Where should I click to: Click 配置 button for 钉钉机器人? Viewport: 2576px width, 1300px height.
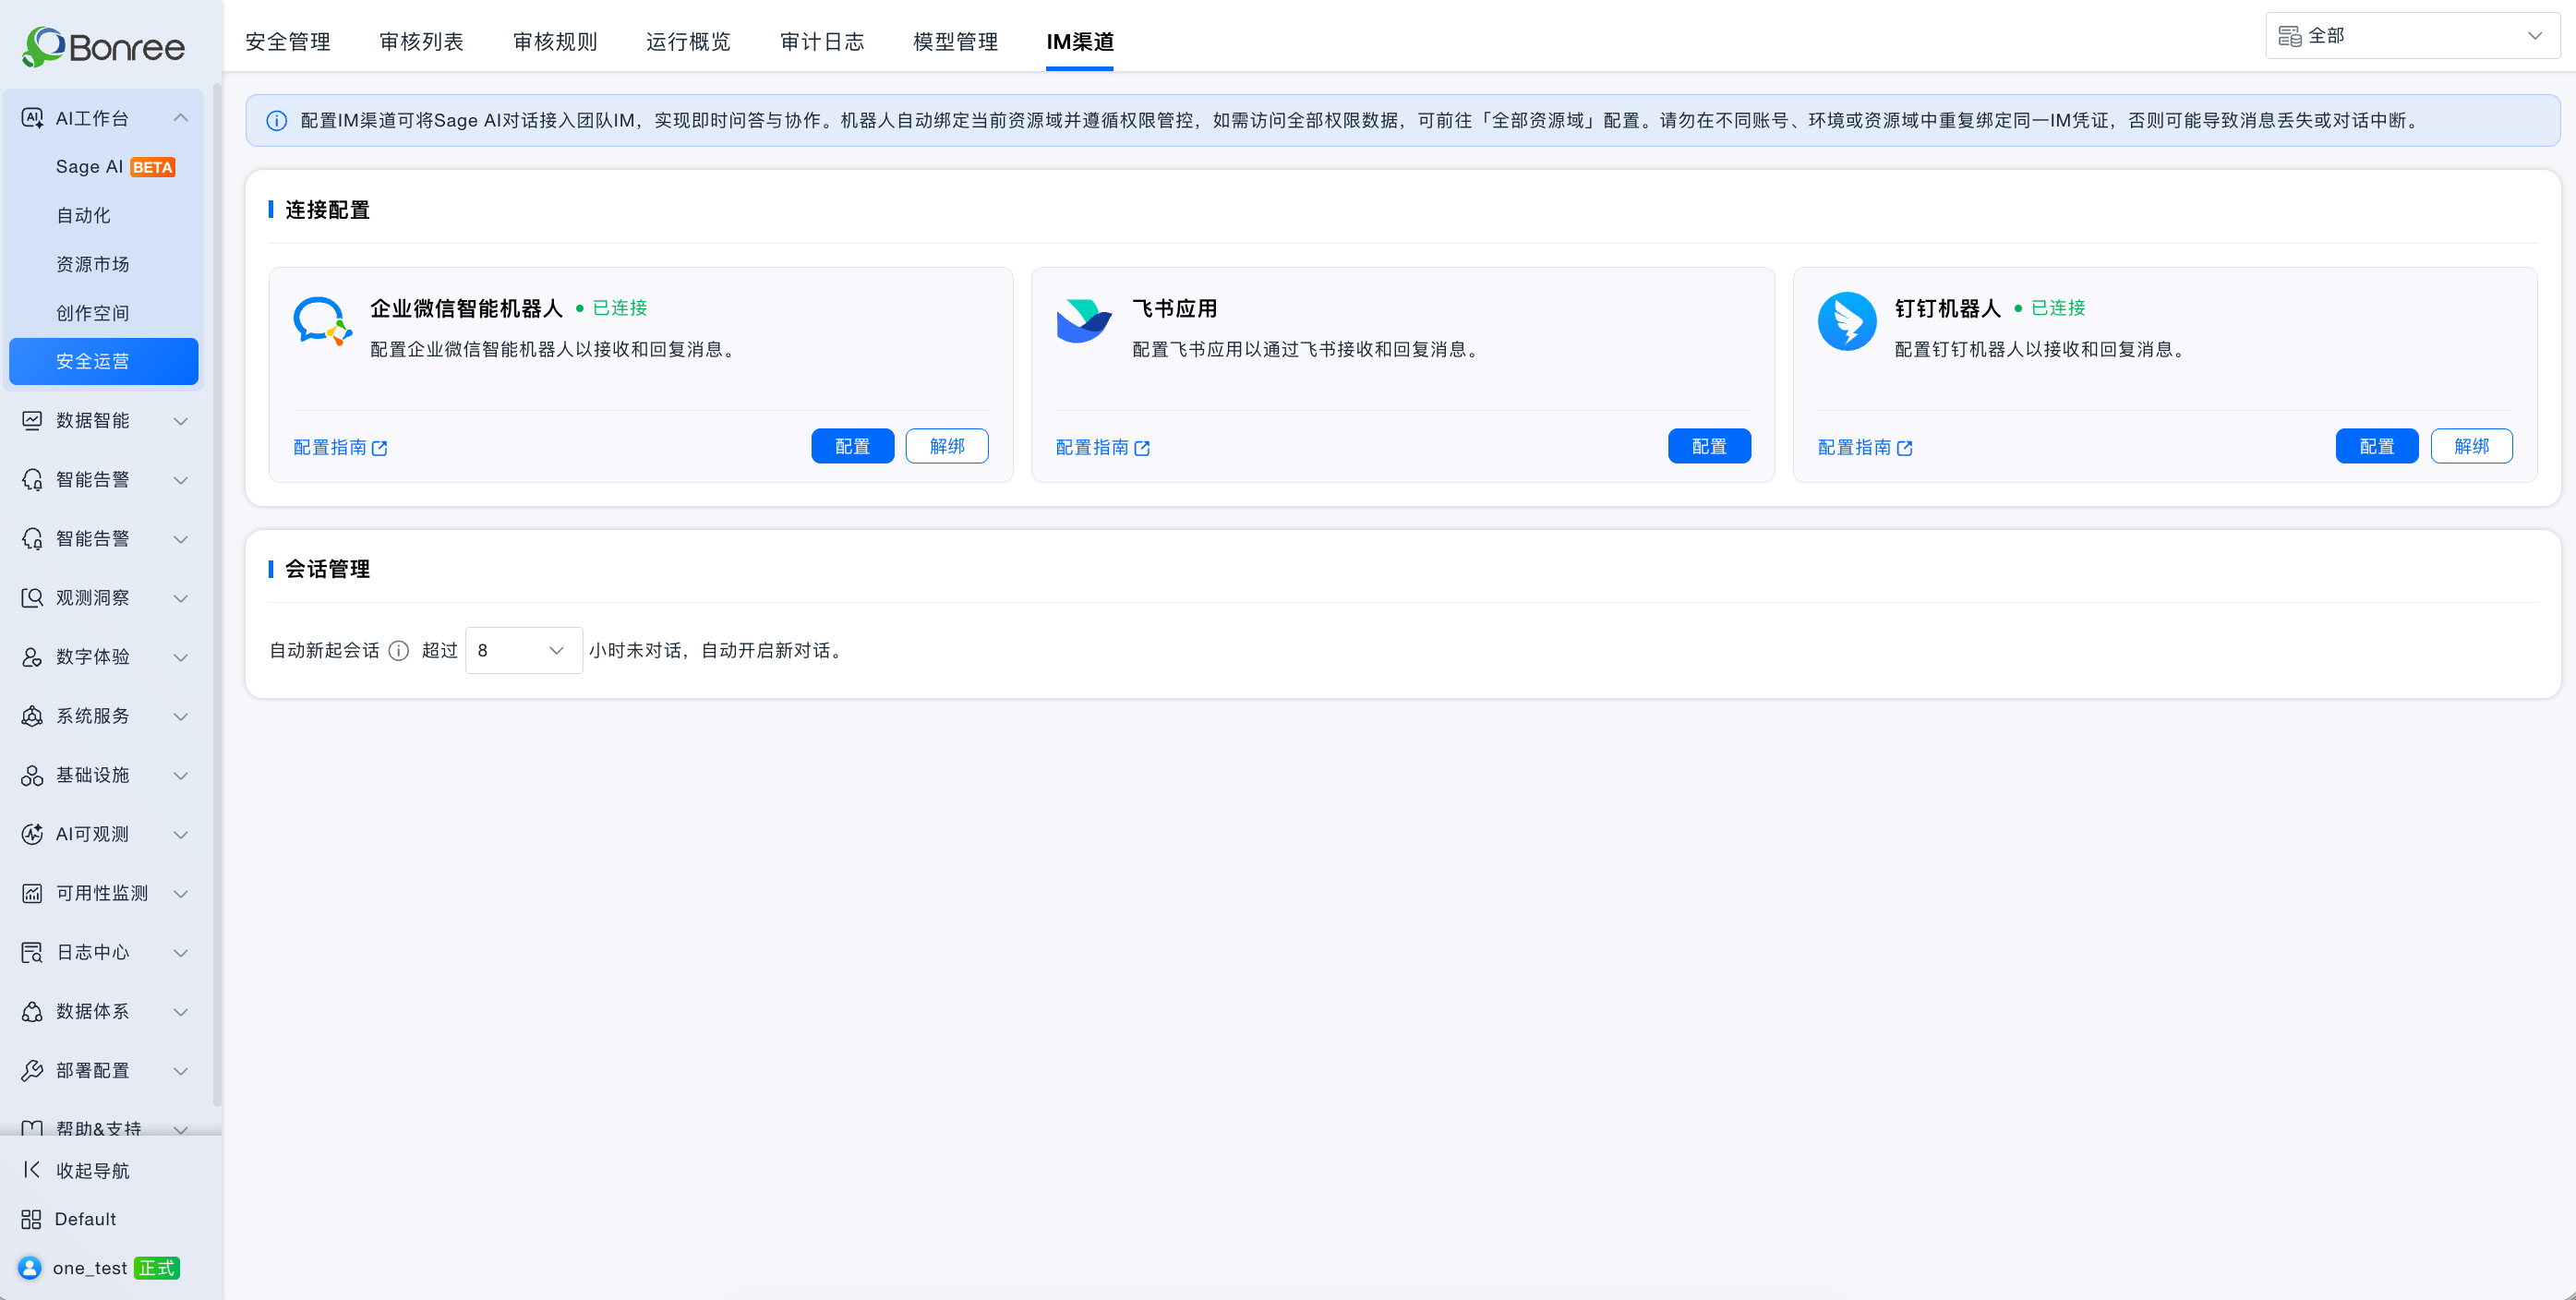tap(2377, 446)
